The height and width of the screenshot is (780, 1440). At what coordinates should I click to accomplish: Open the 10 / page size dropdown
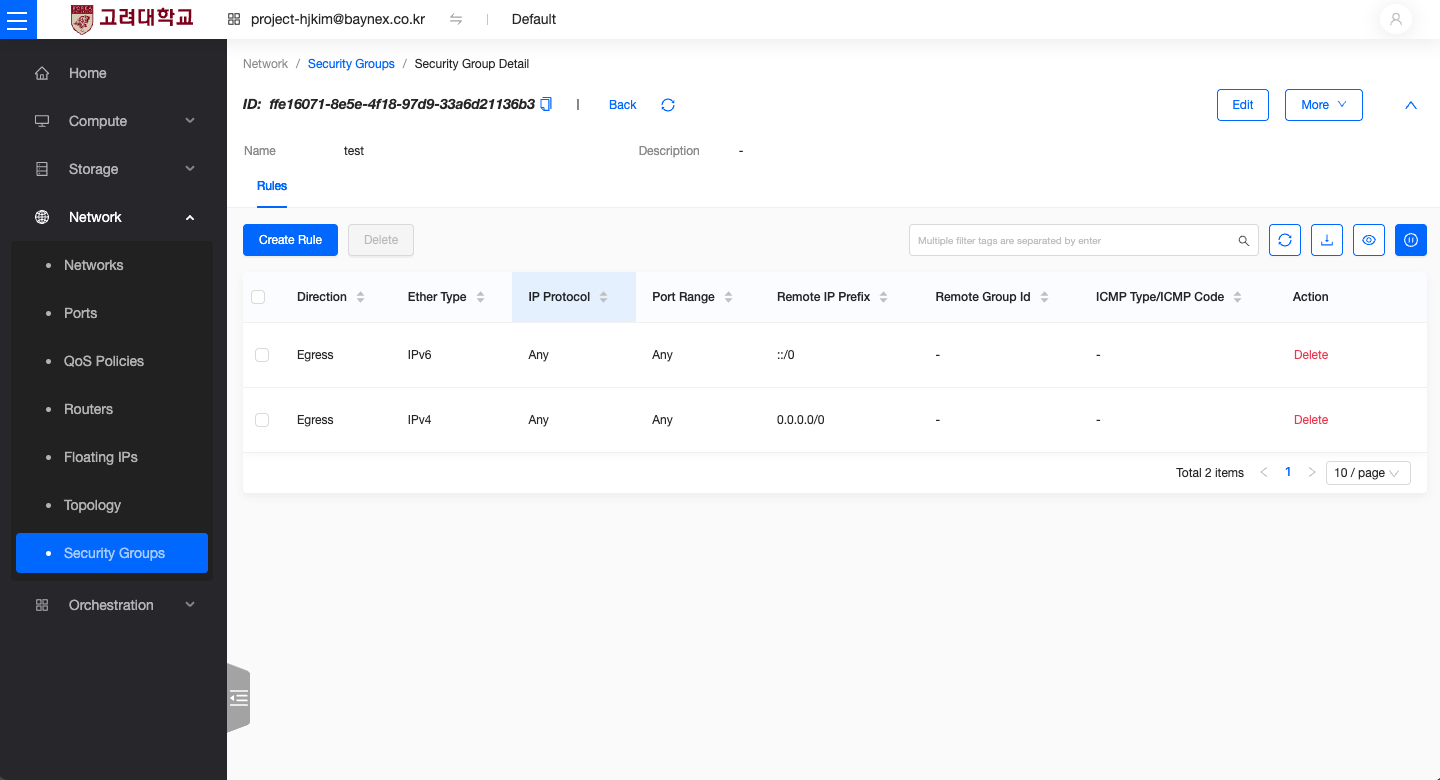1368,473
